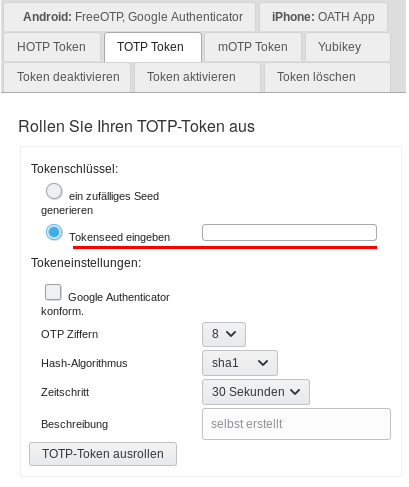This screenshot has width=409, height=487.
Task: Focus the Tokenseed input field
Action: pos(289,233)
